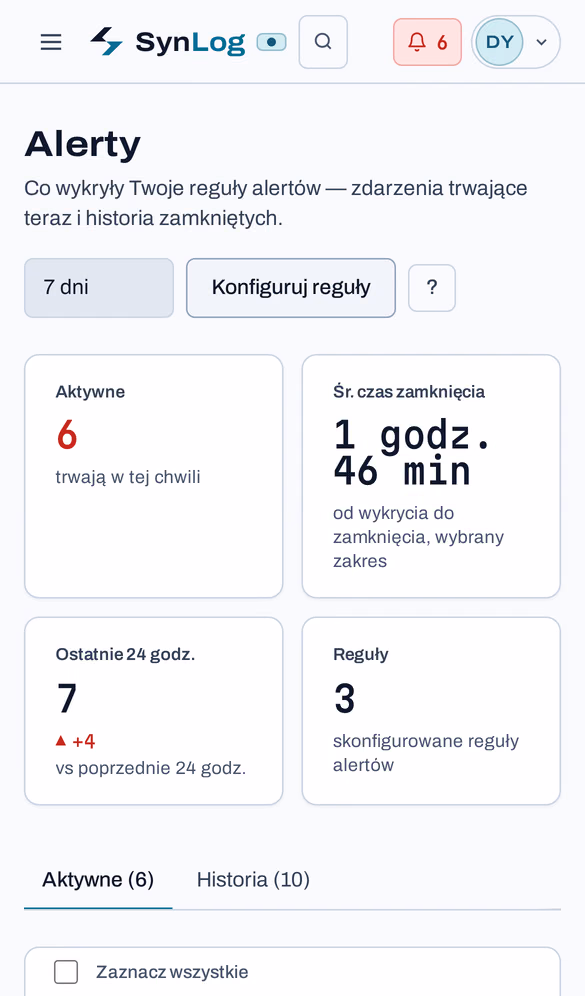Open the Aktywne summary card

(154, 476)
